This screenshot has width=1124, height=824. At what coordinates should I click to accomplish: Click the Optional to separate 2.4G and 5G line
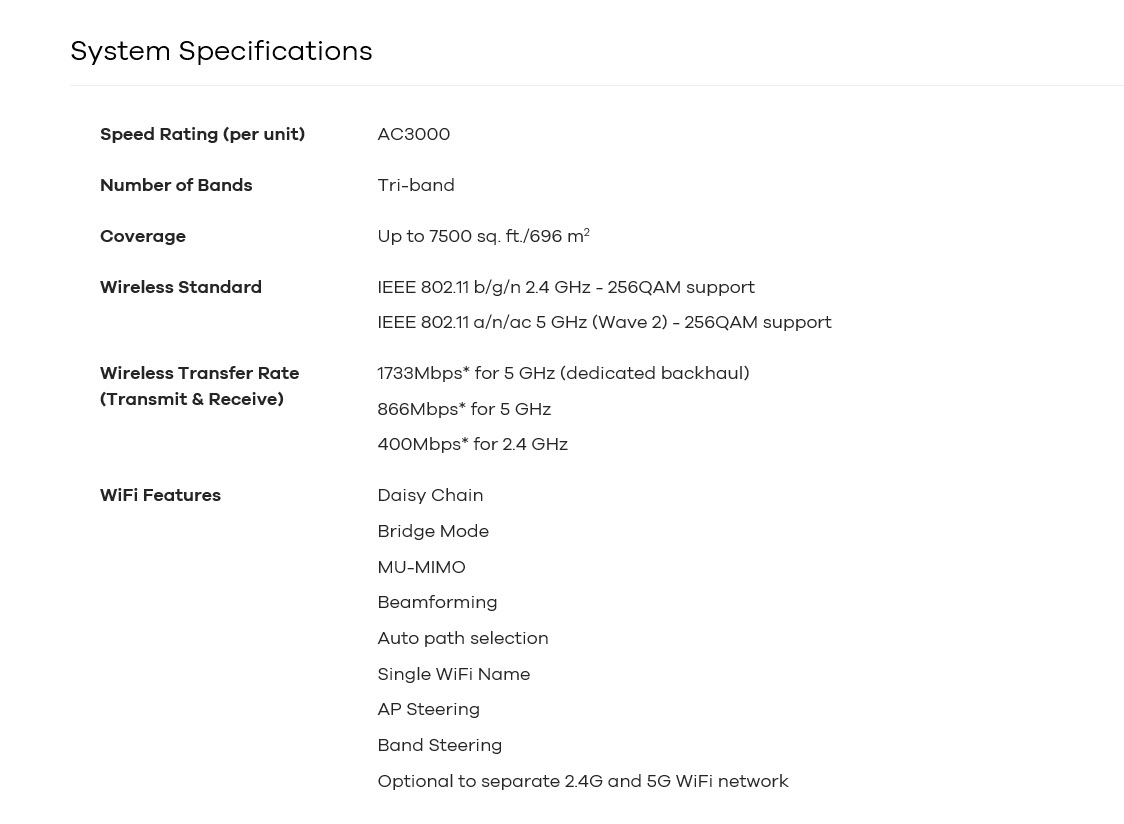click(583, 781)
